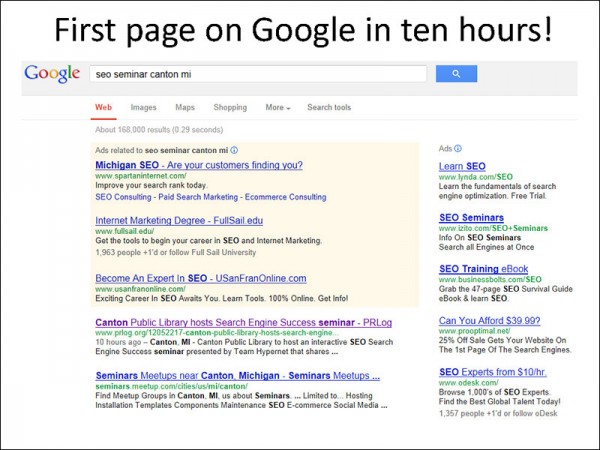Click the Web tab
600x450 pixels.
102,107
